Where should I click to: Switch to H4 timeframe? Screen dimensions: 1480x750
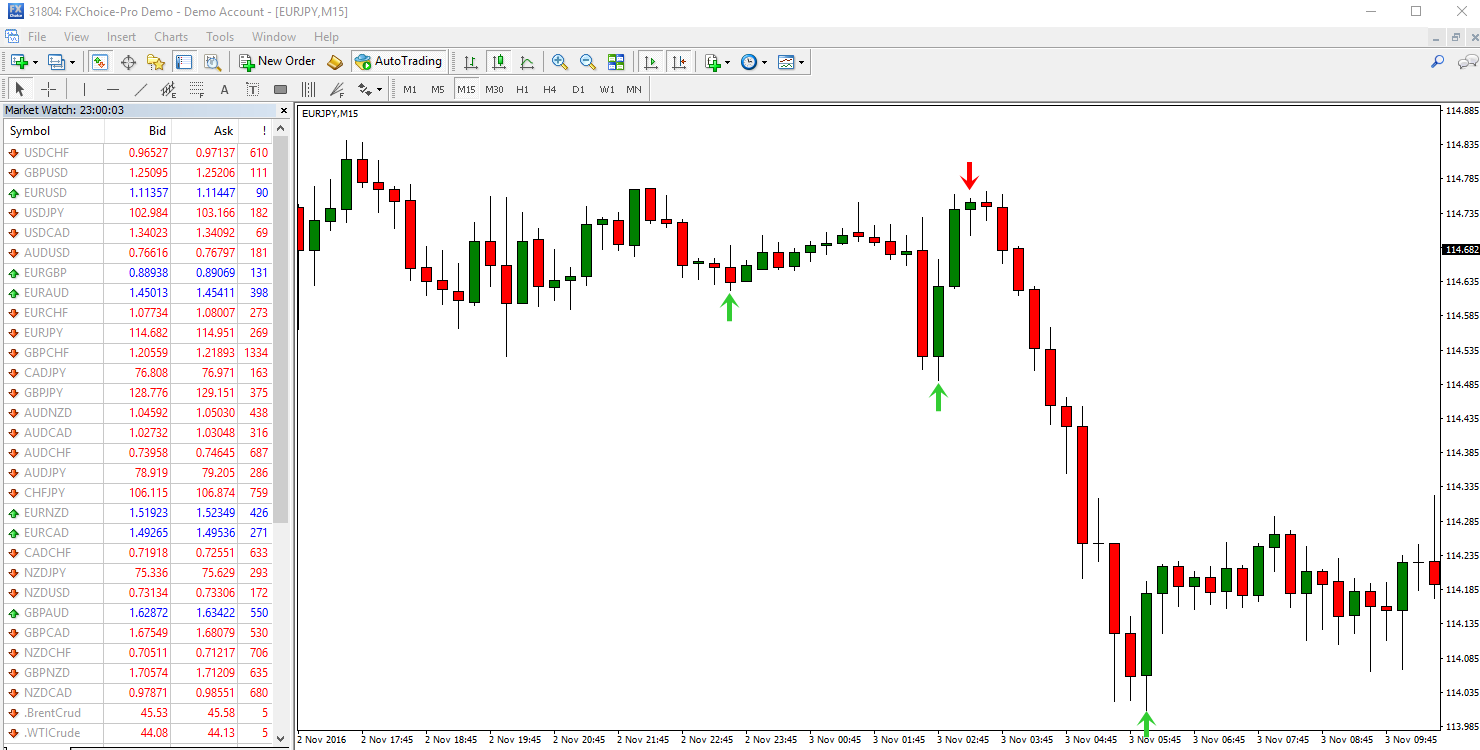pos(550,89)
